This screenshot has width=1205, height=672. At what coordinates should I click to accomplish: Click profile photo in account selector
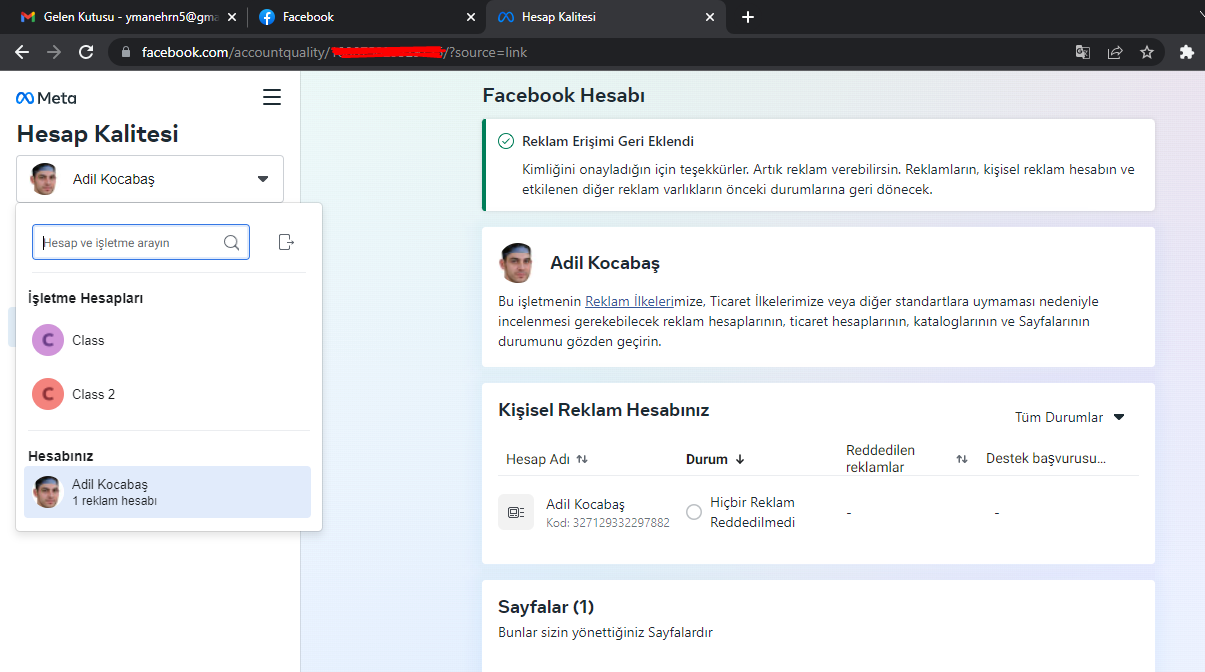click(44, 179)
